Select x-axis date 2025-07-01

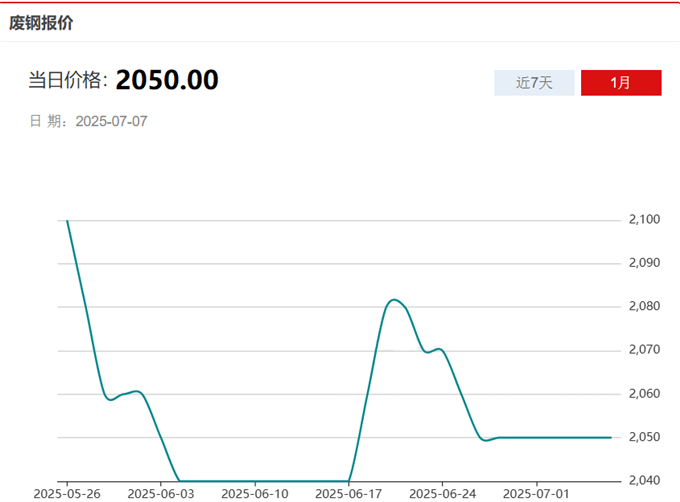(537, 493)
